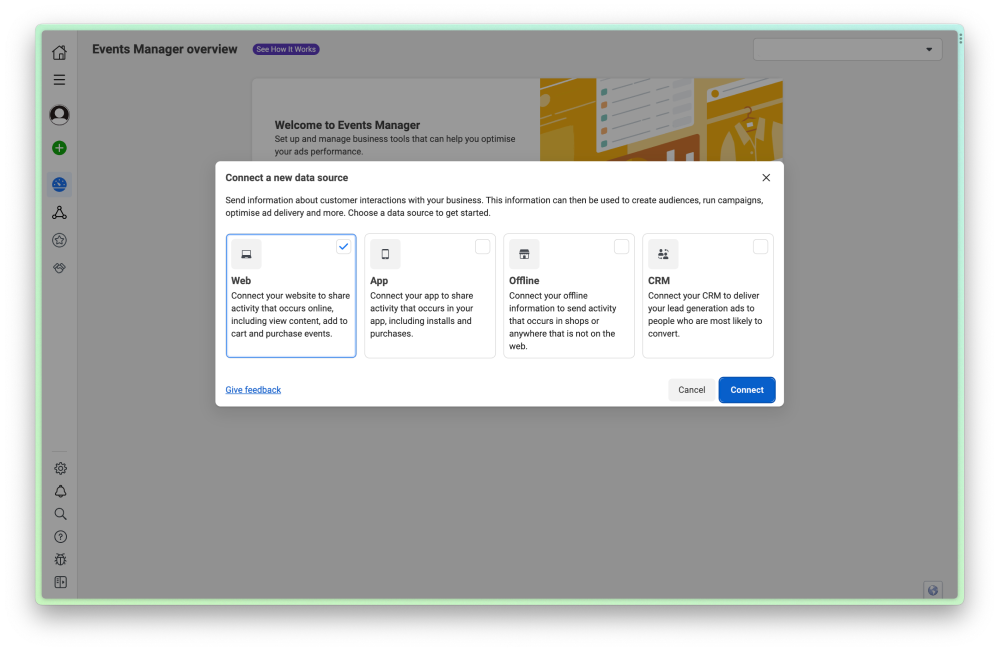Click the green create (plus) icon
The width and height of the screenshot is (1000, 652).
pyautogui.click(x=59, y=147)
